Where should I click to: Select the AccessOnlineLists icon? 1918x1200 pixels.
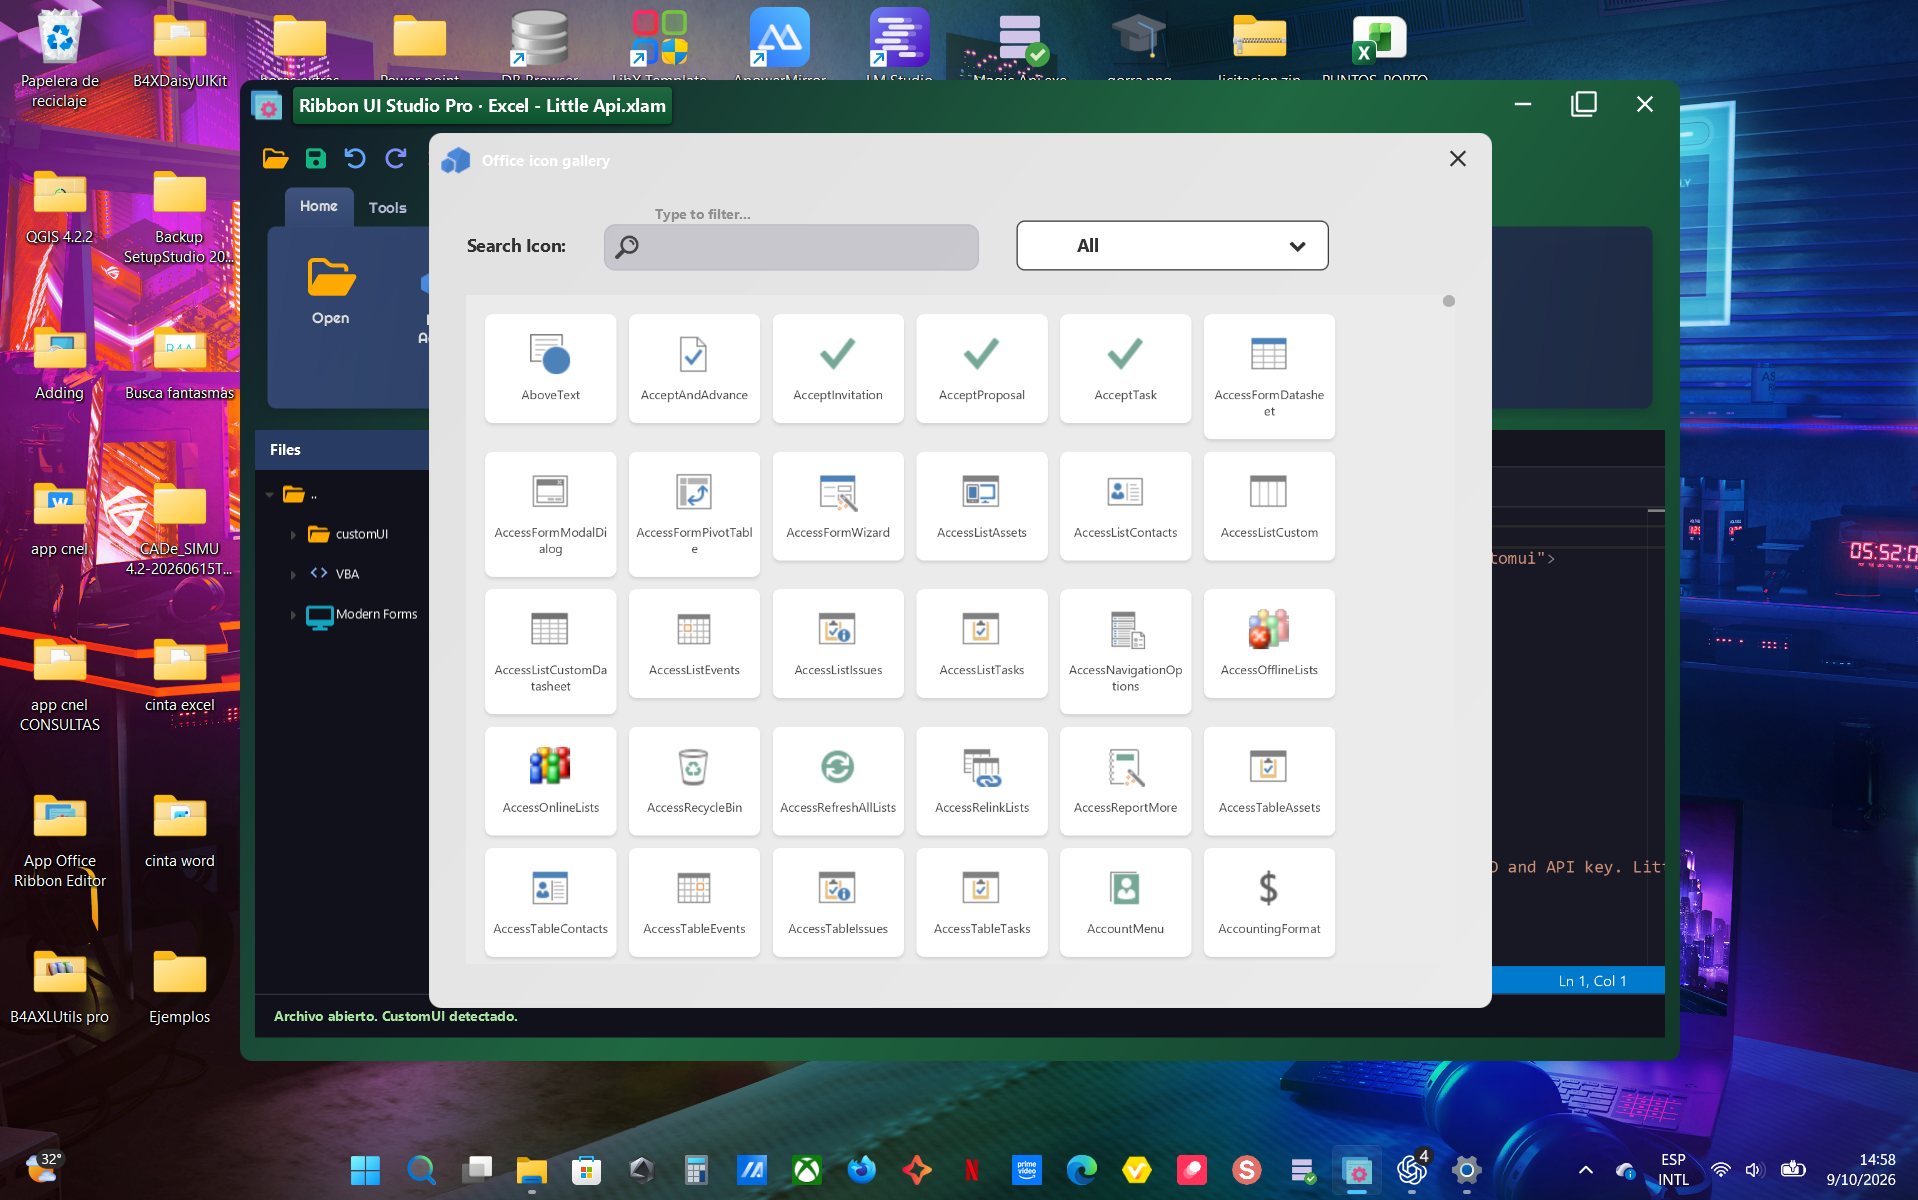tap(550, 781)
